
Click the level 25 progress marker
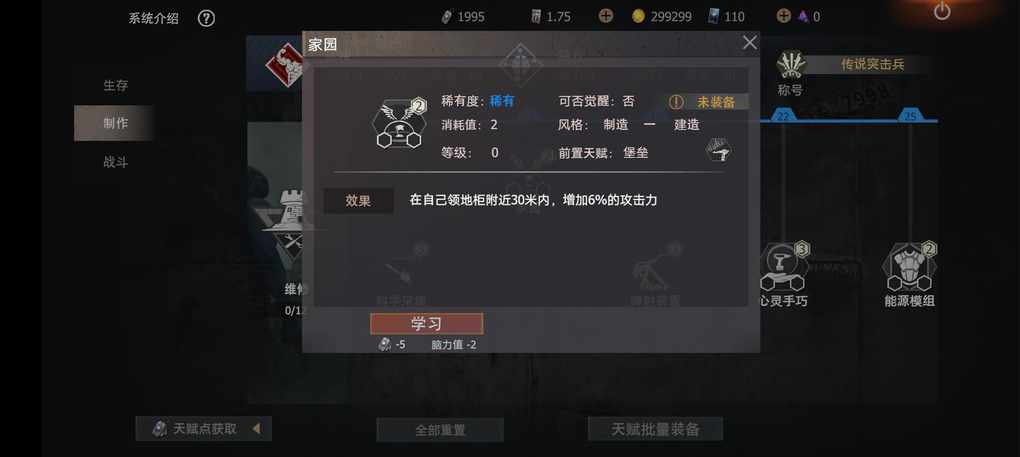pos(910,116)
